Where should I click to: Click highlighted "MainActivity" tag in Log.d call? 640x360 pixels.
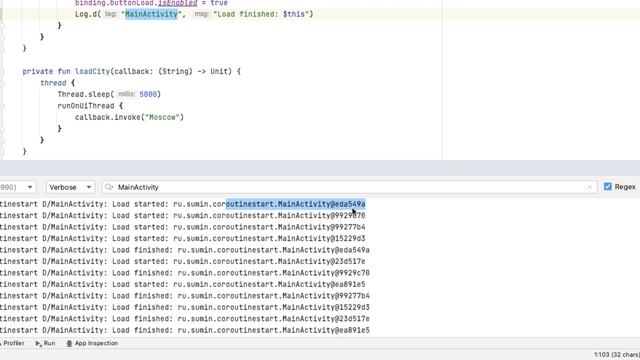coord(151,14)
